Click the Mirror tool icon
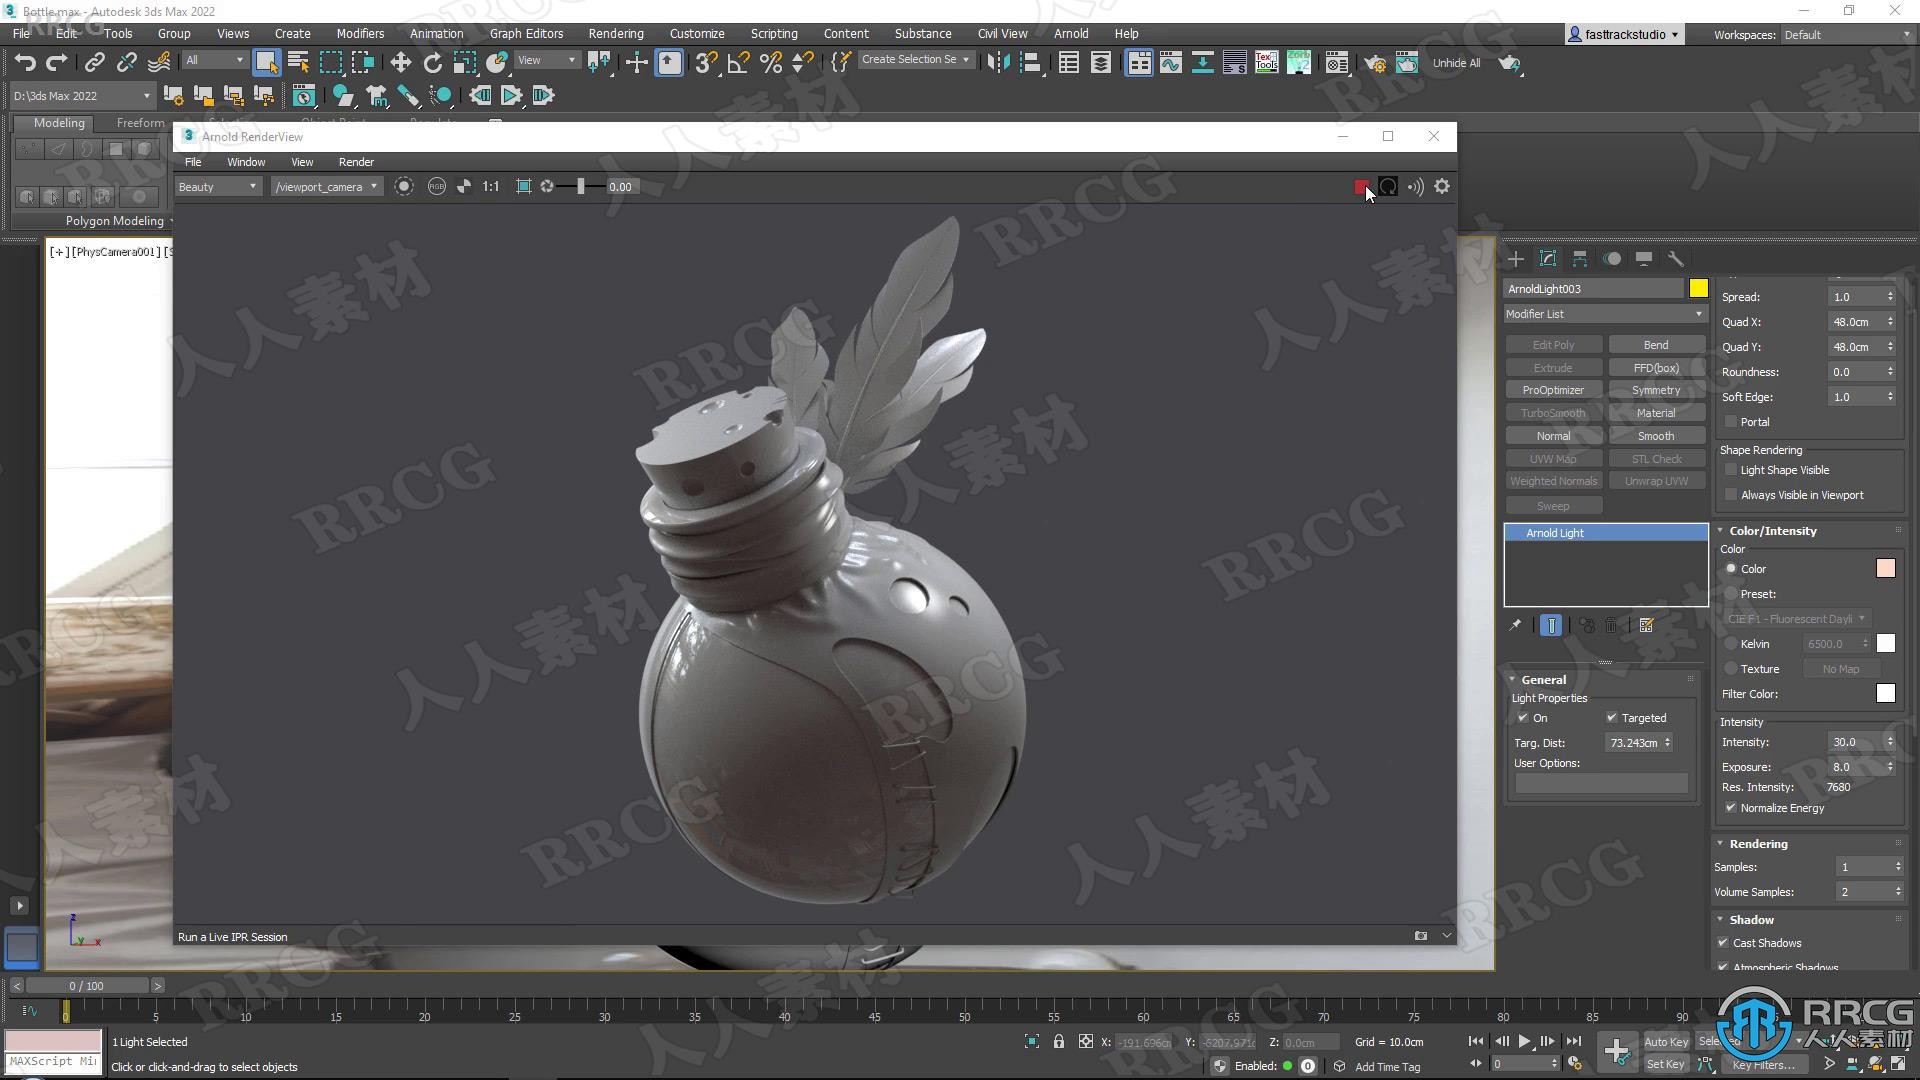The width and height of the screenshot is (1920, 1080). click(x=997, y=63)
